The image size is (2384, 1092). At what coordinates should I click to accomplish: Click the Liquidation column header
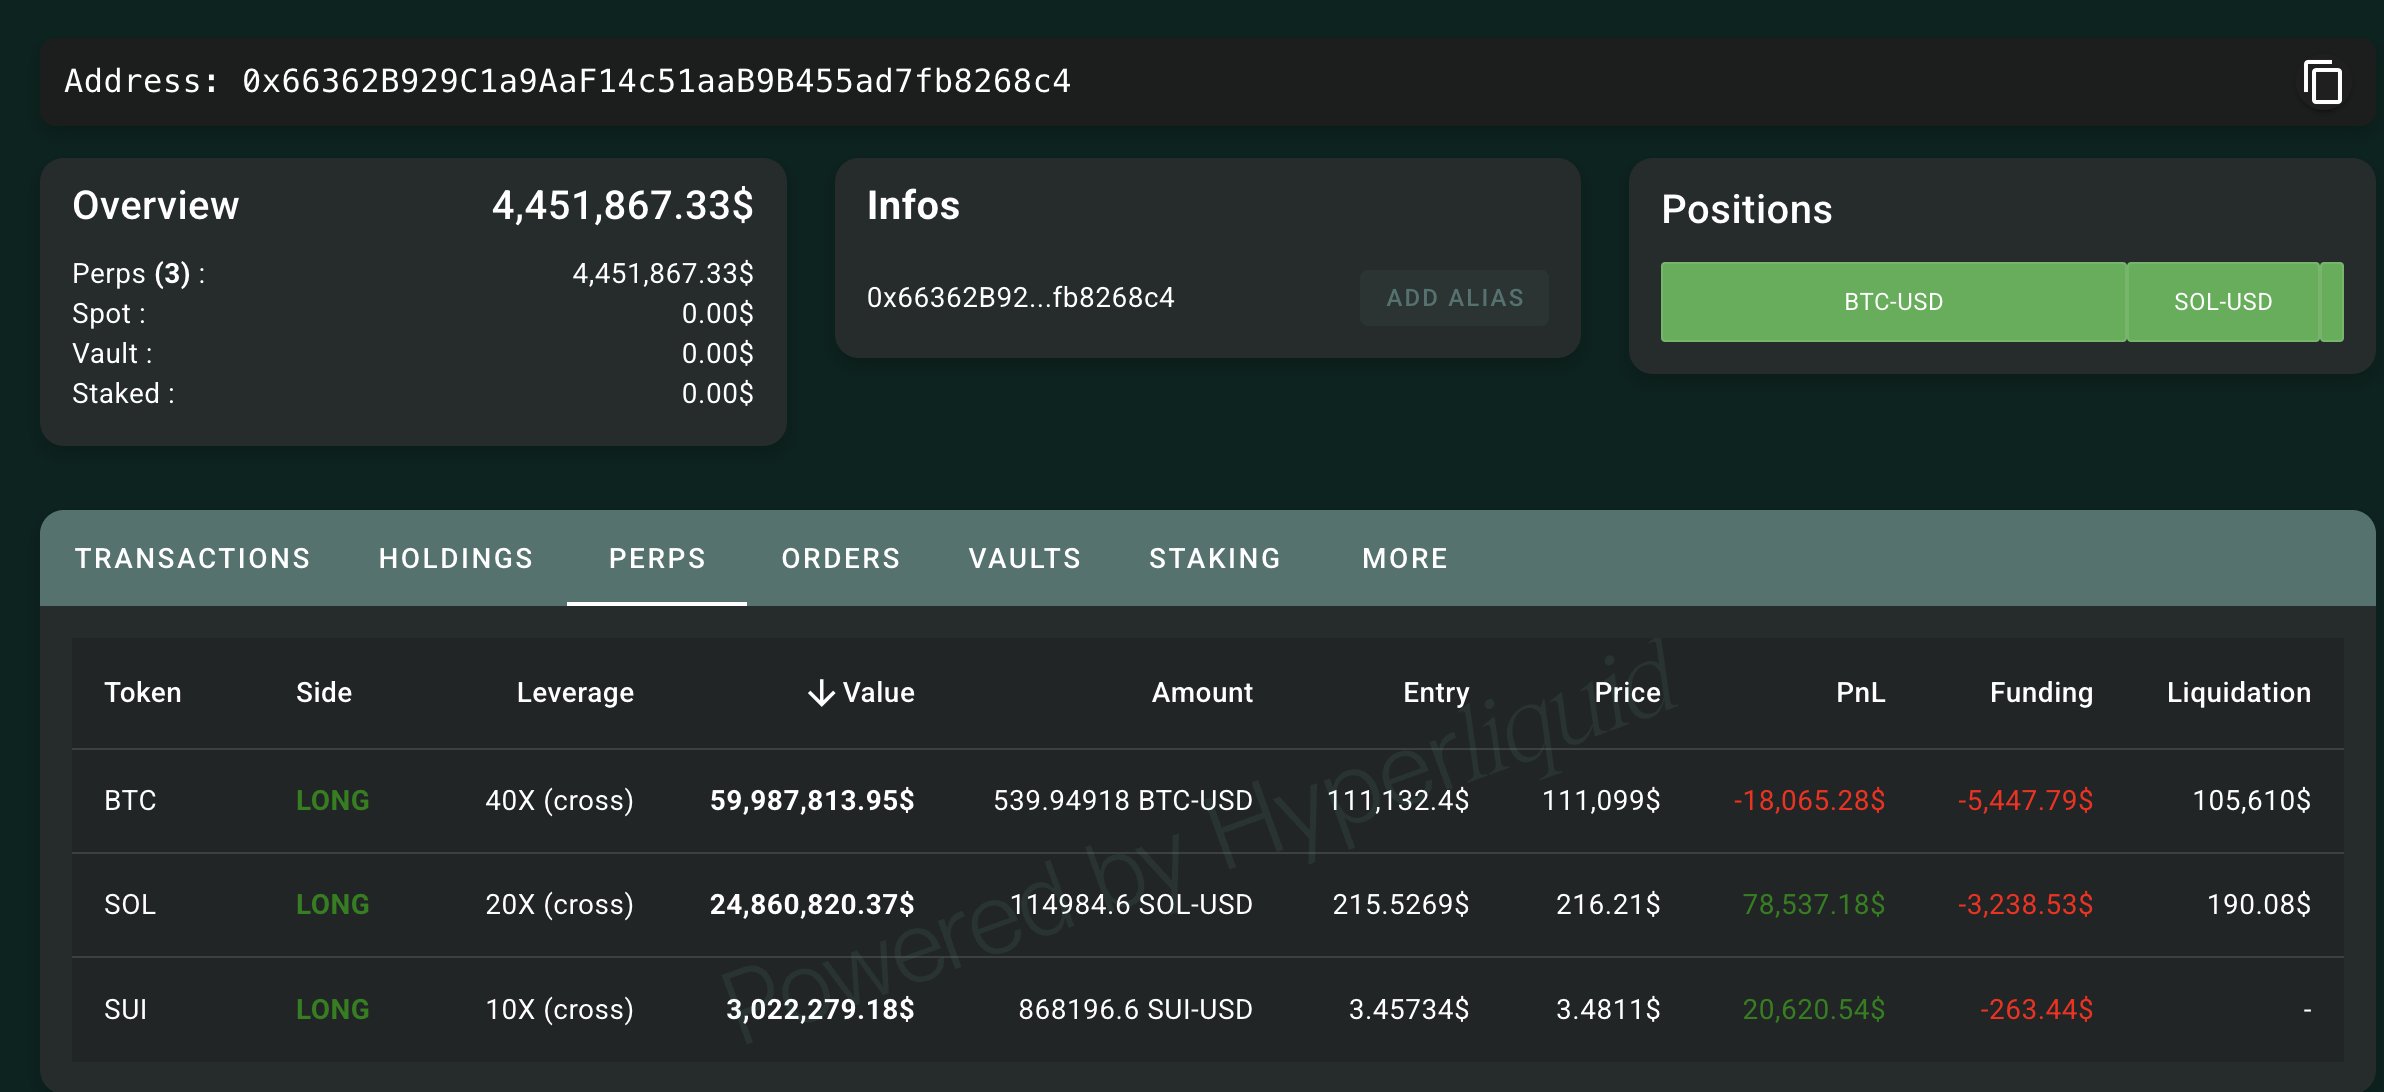pos(2238,692)
